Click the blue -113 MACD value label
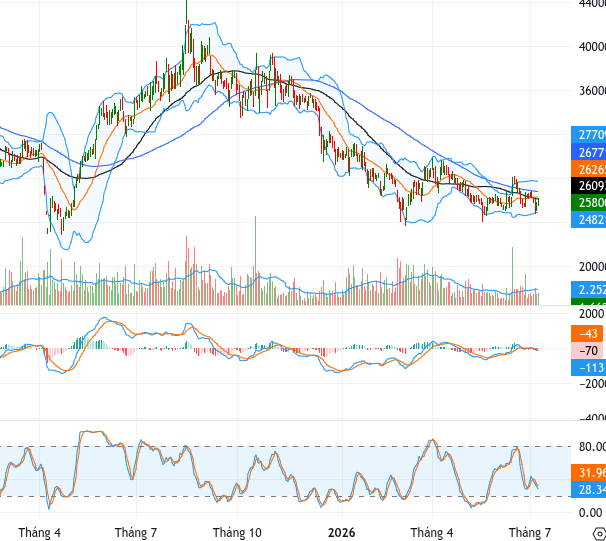This screenshot has height=541, width=606. pos(589,367)
